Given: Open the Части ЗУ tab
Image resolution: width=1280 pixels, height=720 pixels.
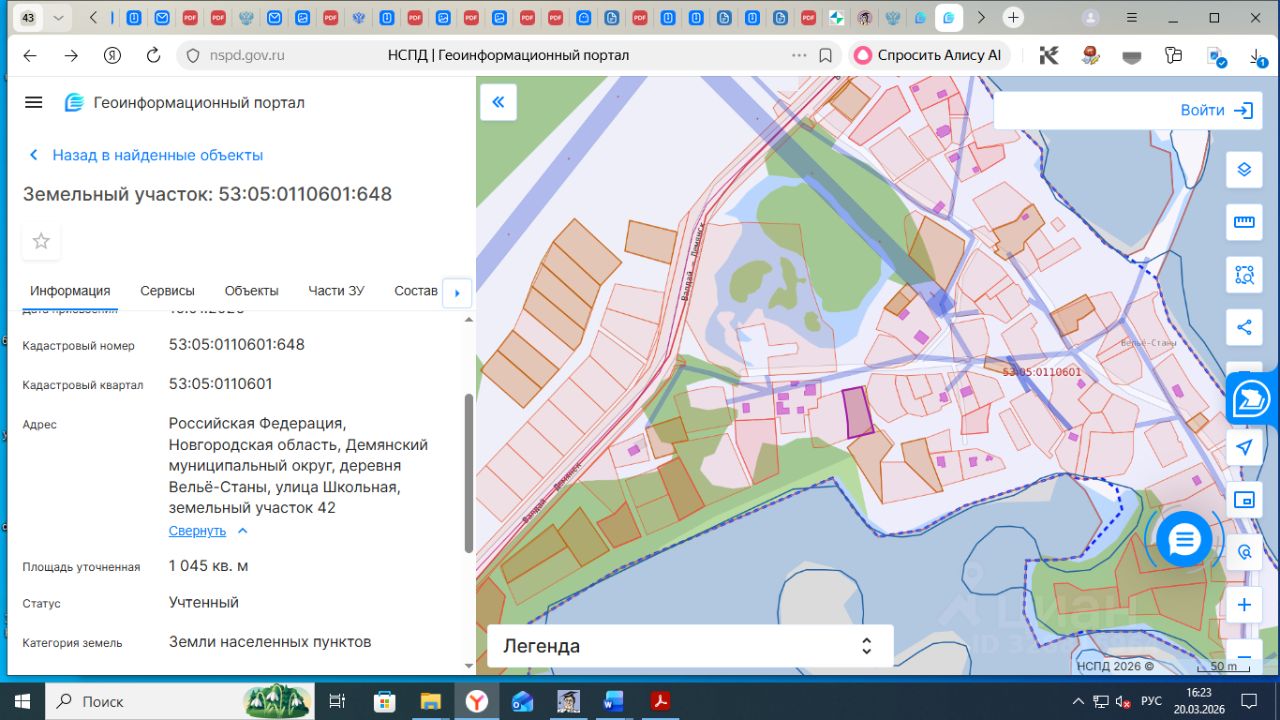Looking at the screenshot, I should click(336, 291).
